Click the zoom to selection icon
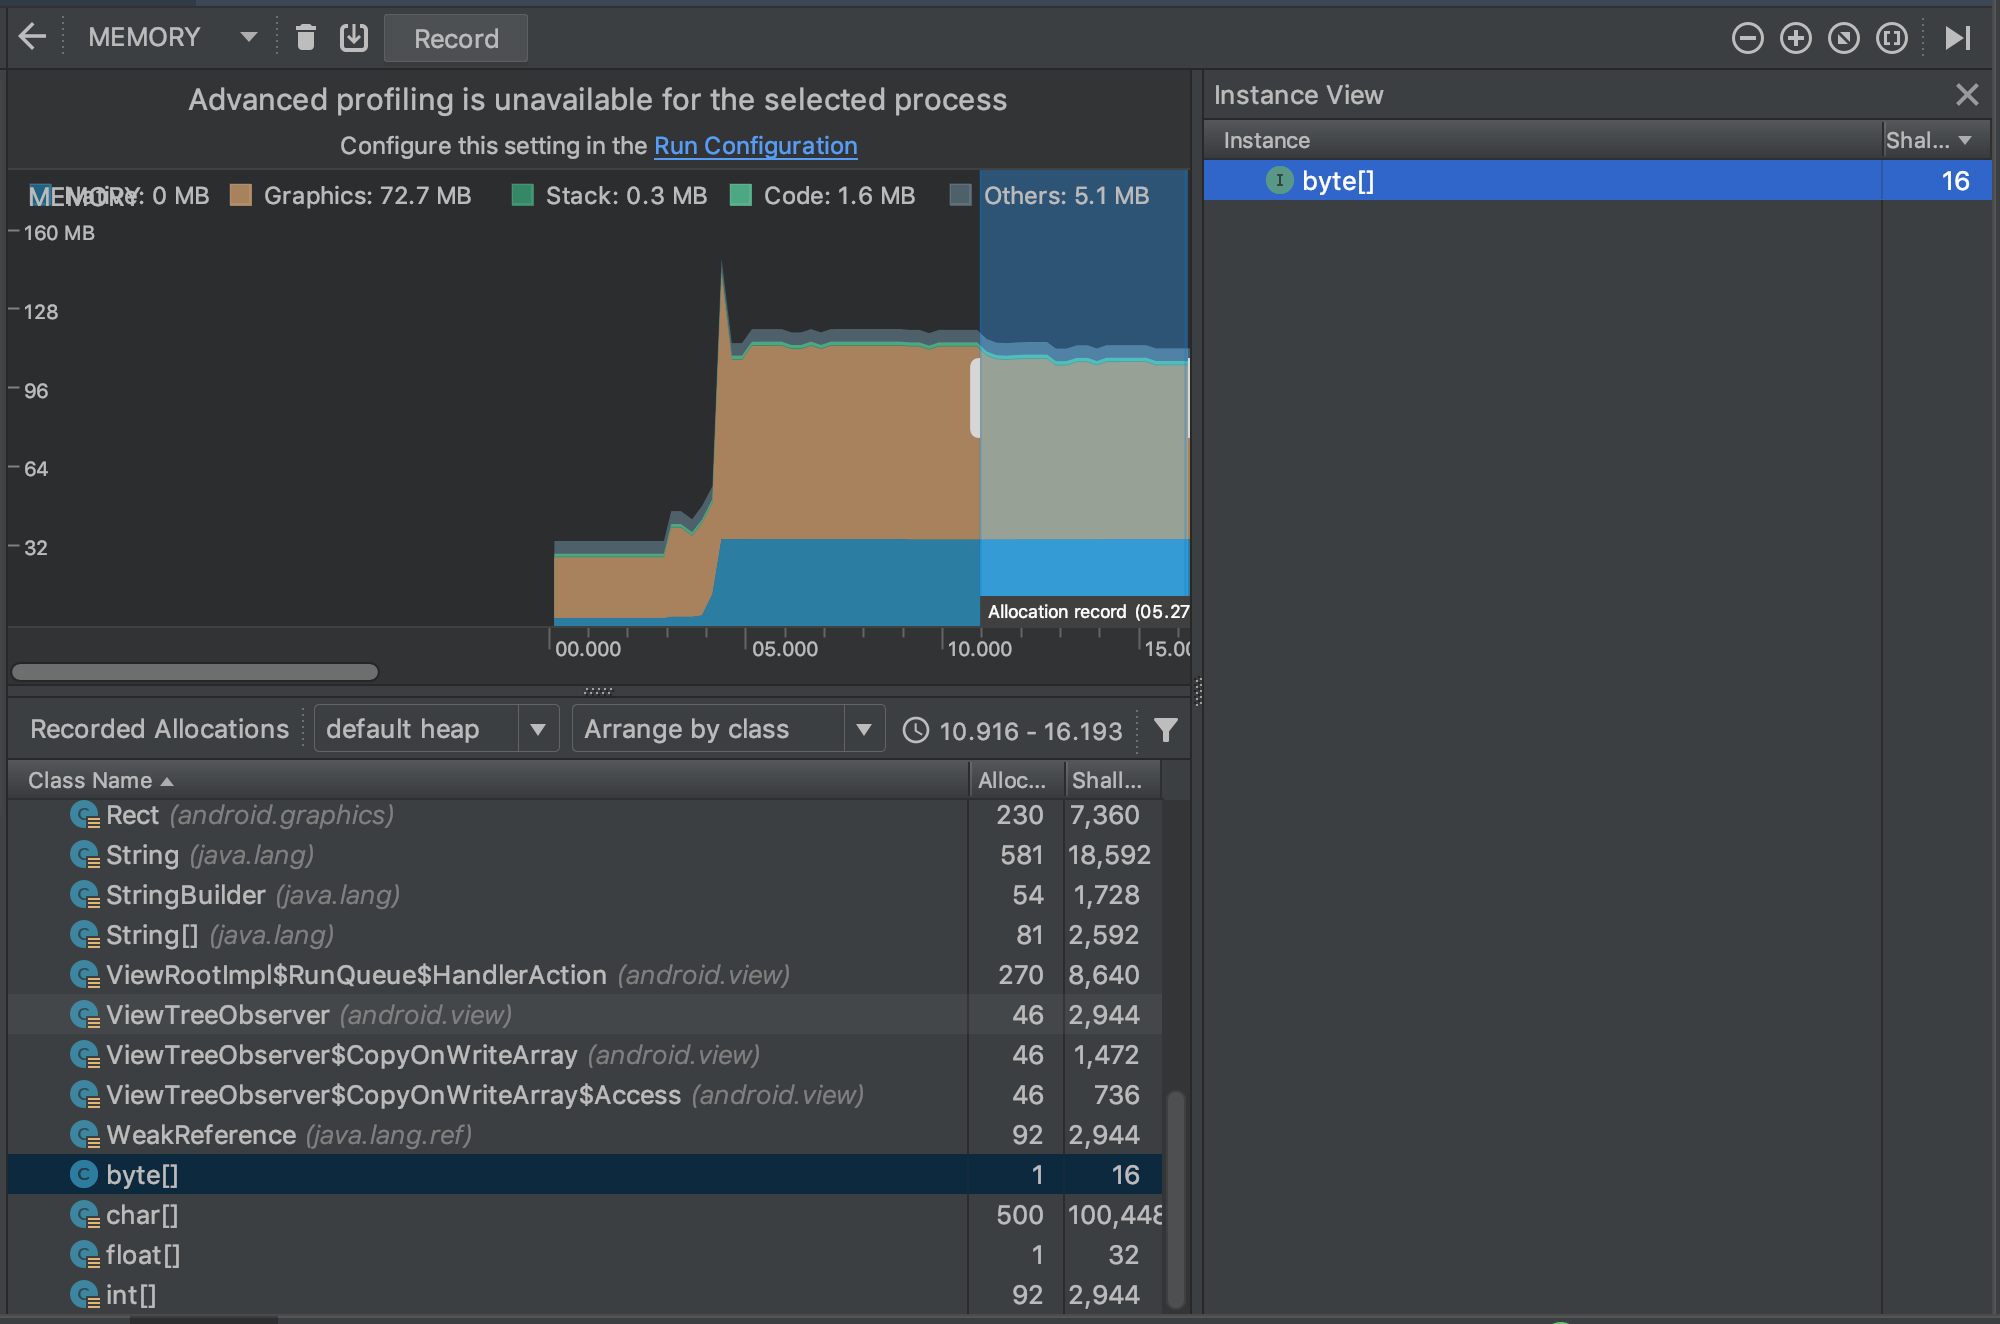Image resolution: width=2000 pixels, height=1324 pixels. pyautogui.click(x=1891, y=39)
